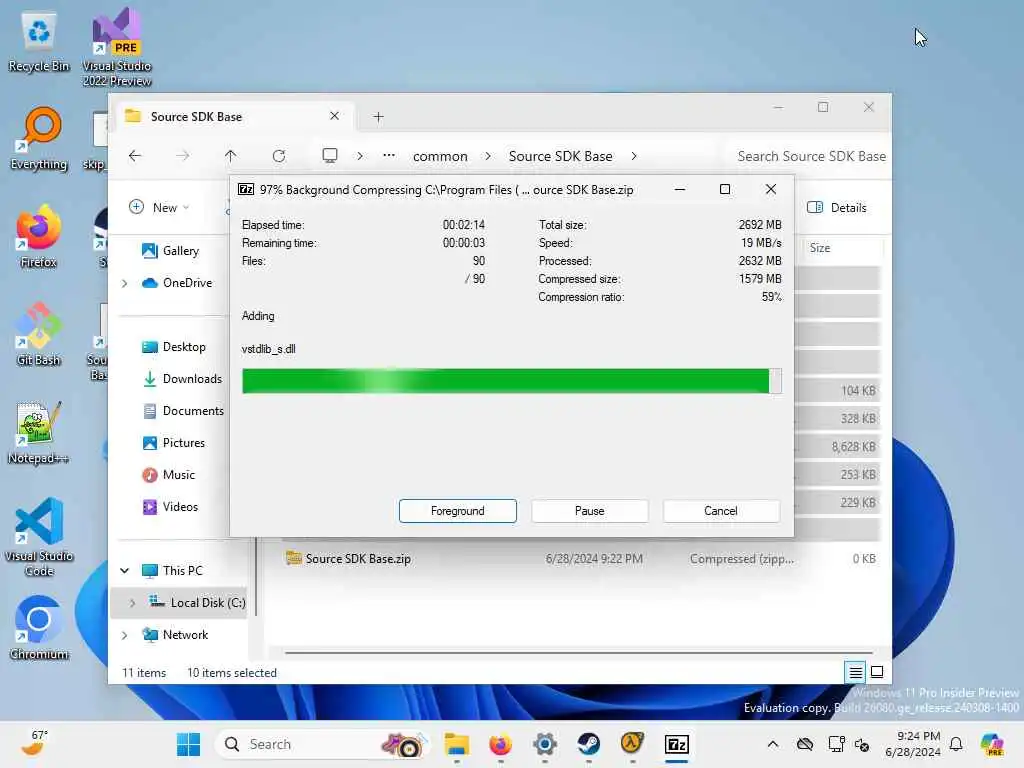This screenshot has height=768, width=1024.
Task: Open Documents quick access folder
Action: pyautogui.click(x=184, y=411)
